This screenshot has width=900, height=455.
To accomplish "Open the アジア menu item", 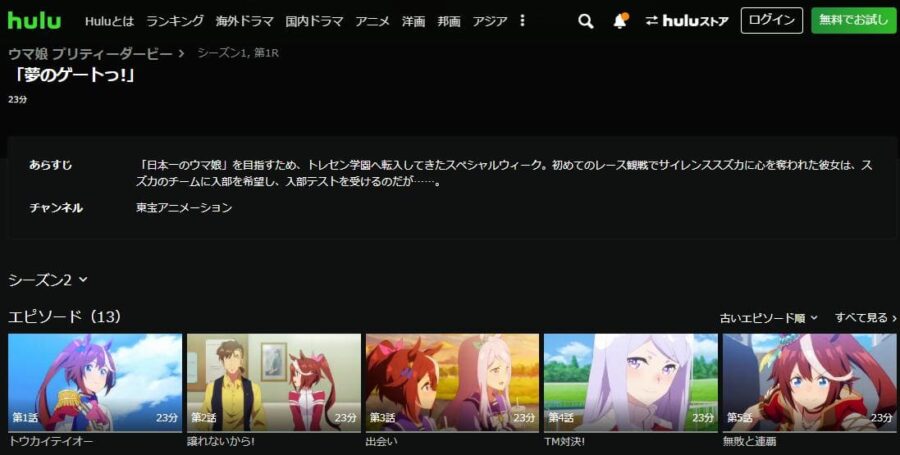I will tap(490, 21).
